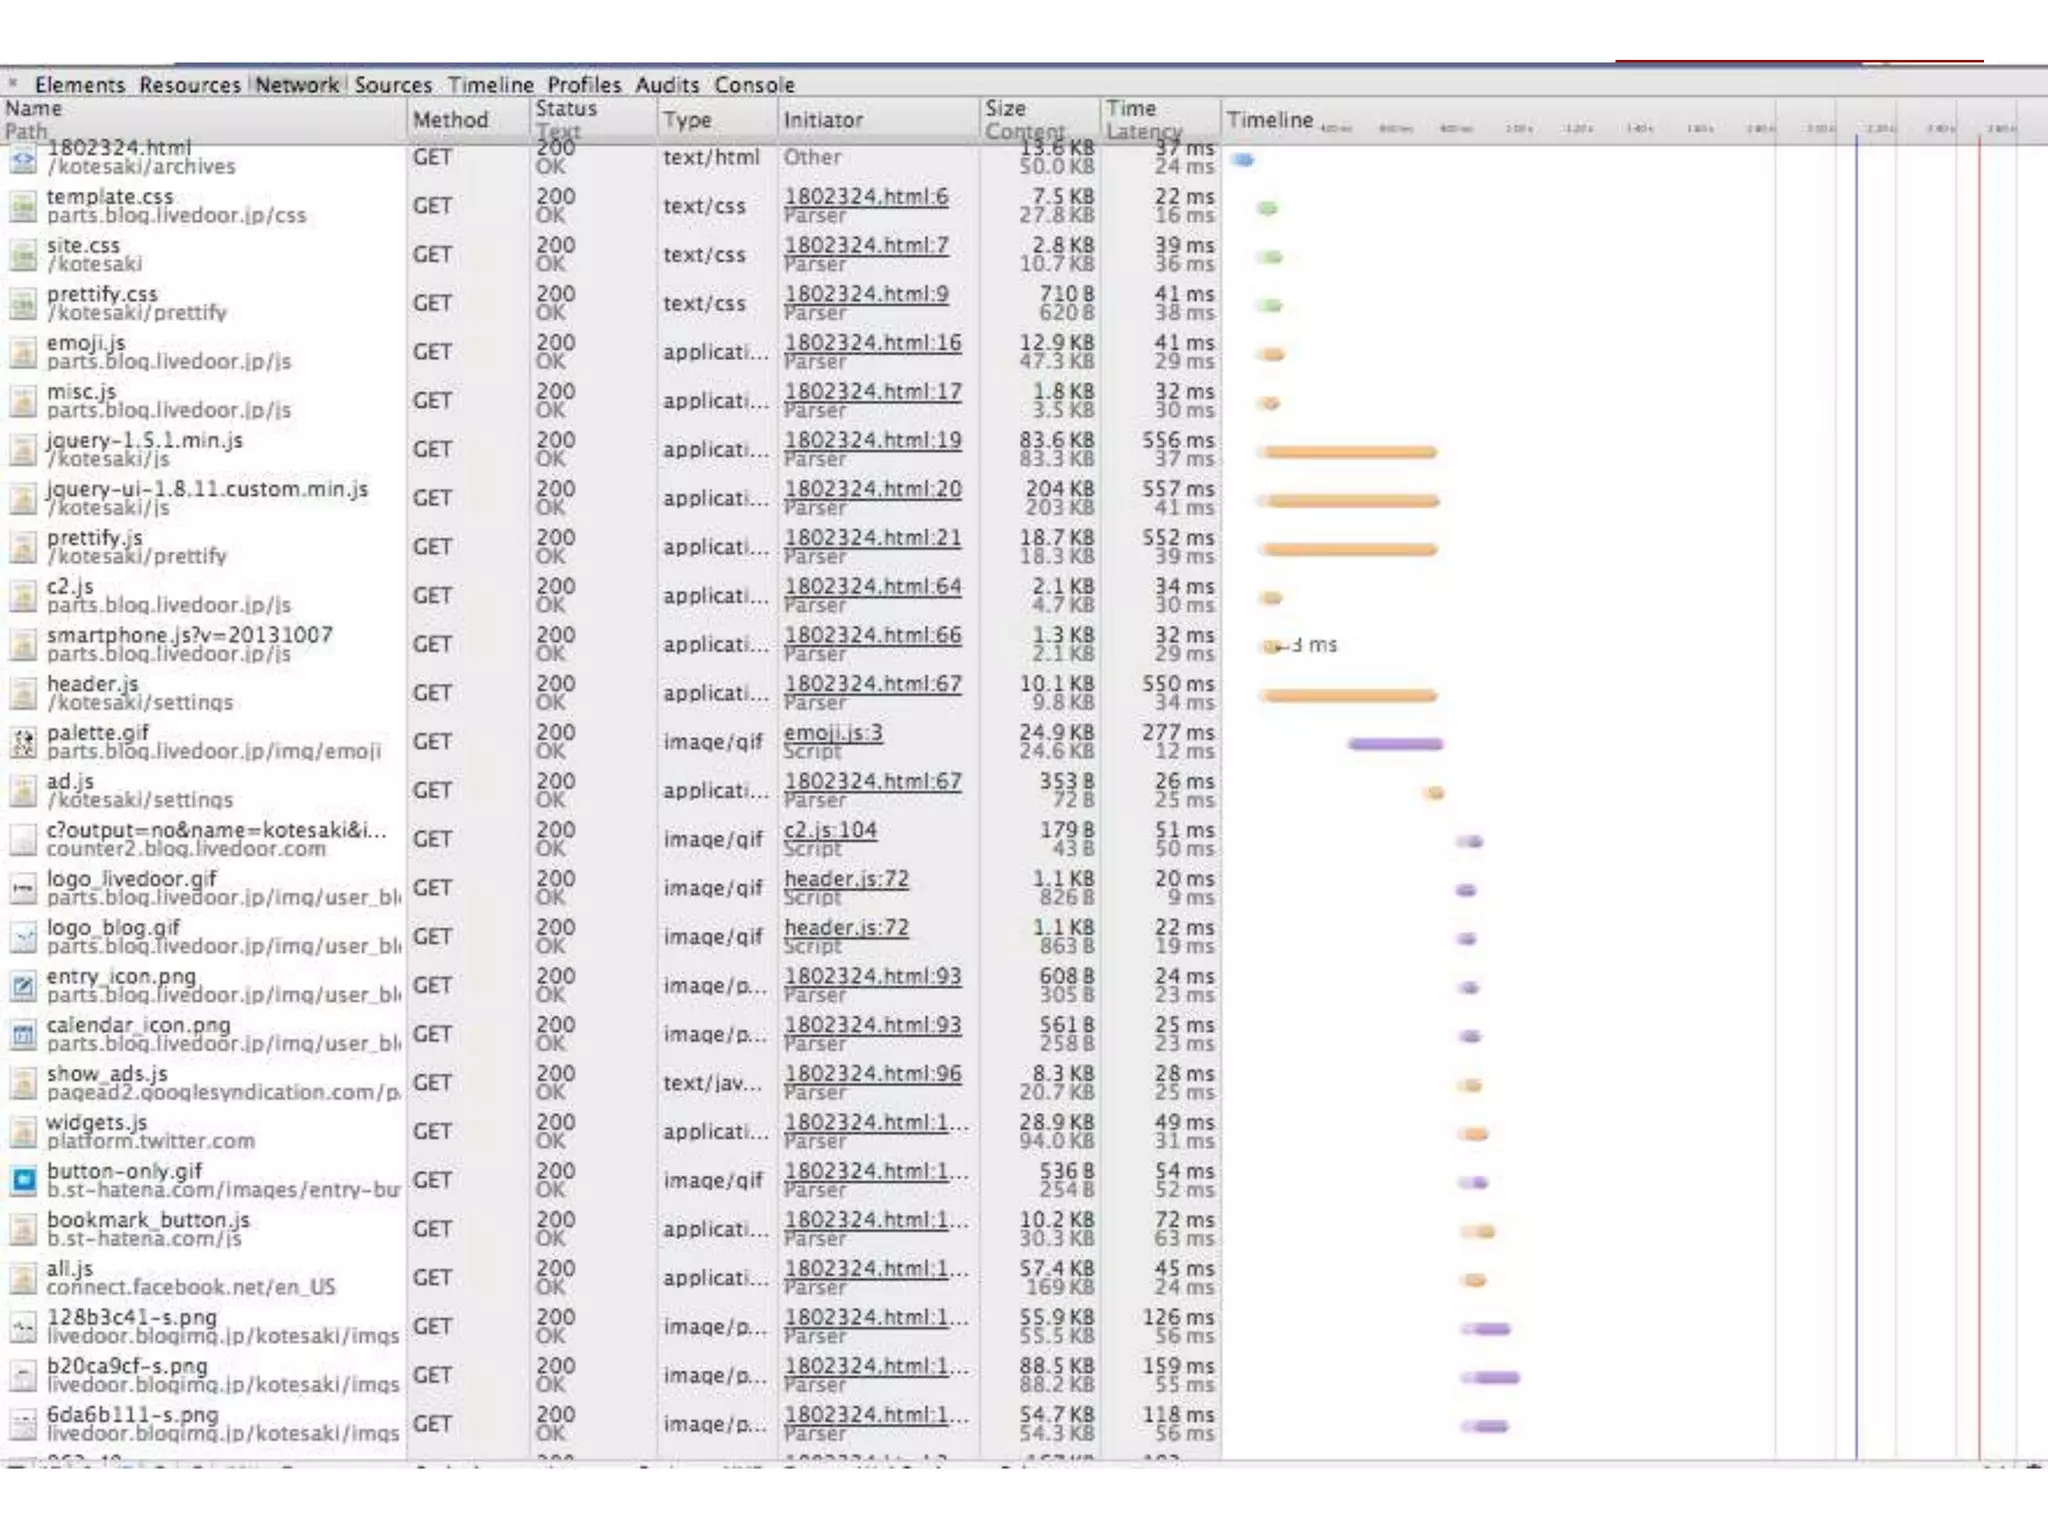
Task: Click the template.css stylesheet file icon
Action: click(x=22, y=207)
